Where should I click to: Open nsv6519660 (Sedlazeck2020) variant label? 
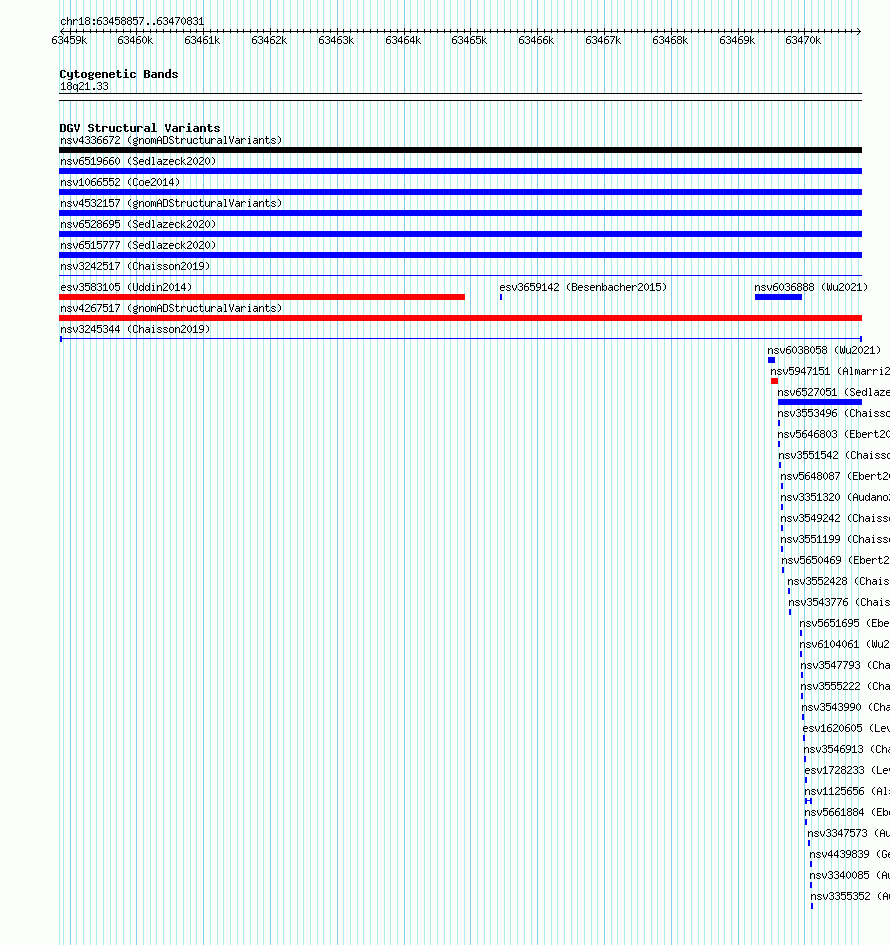[138, 162]
